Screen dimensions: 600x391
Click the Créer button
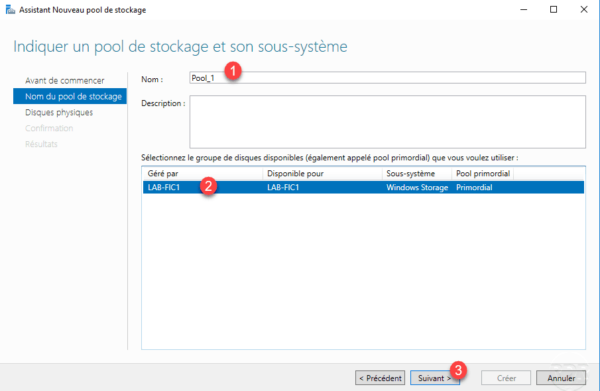(506, 378)
